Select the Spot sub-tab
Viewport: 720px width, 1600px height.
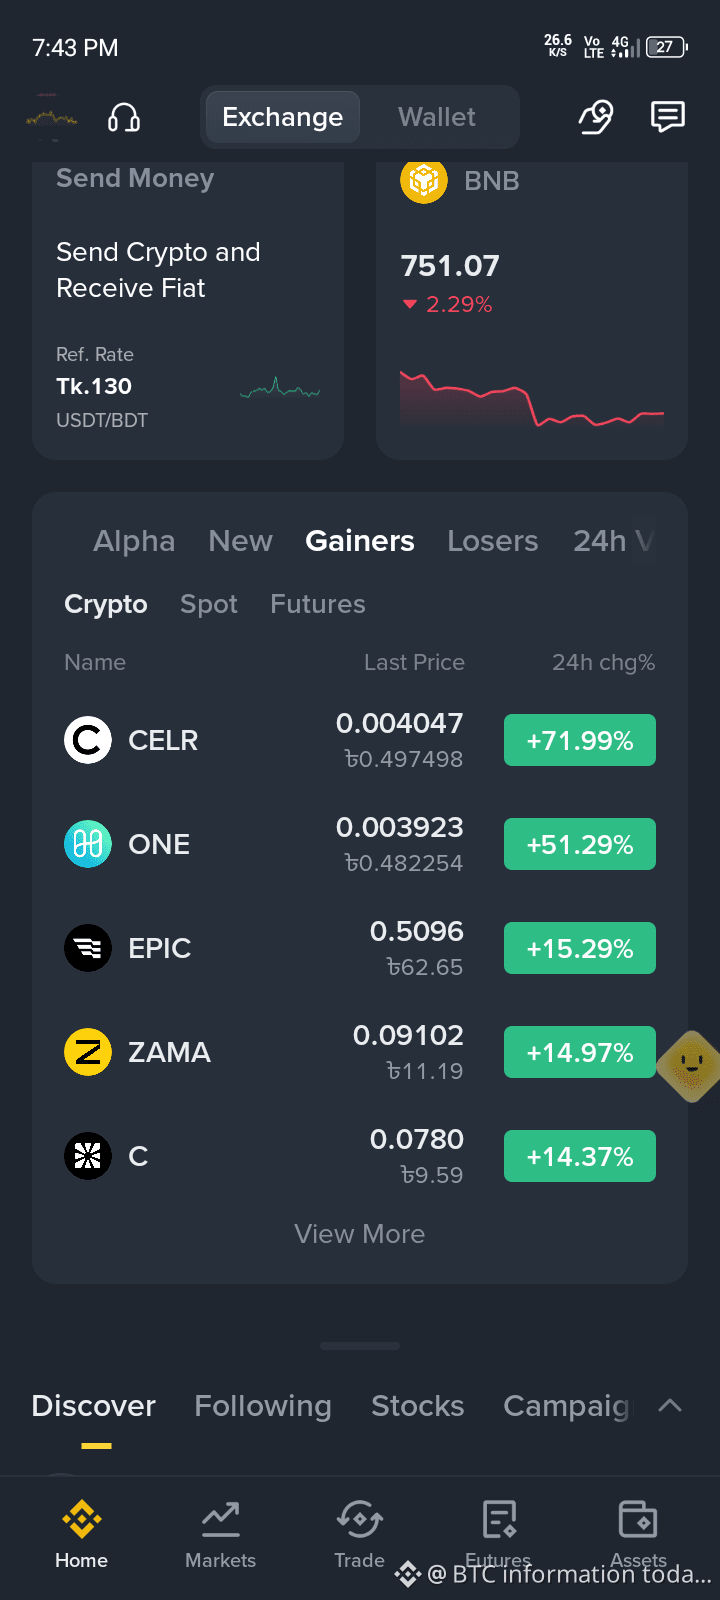pos(209,604)
